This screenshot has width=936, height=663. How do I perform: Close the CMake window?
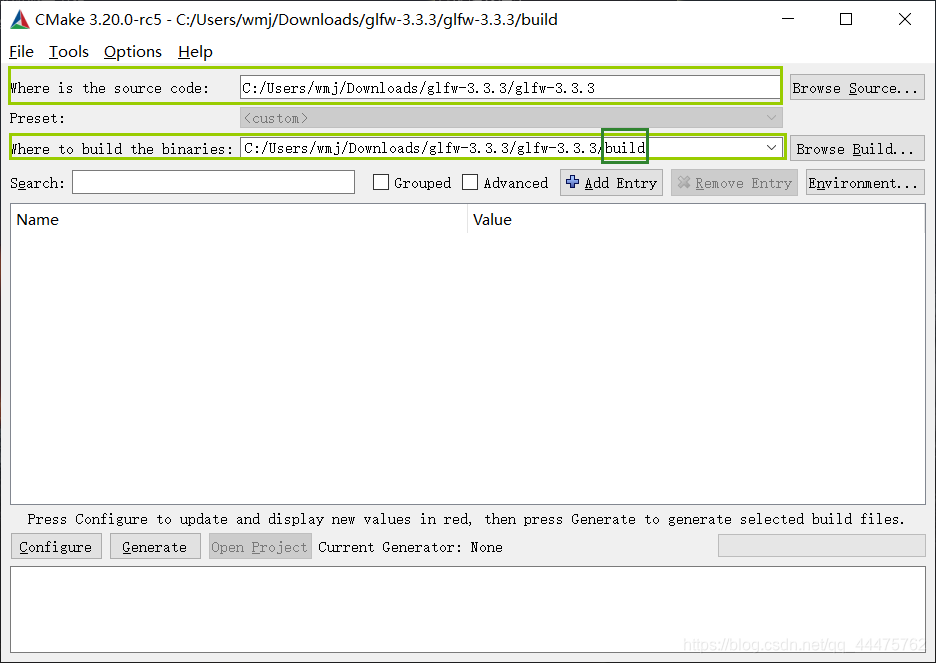pos(905,19)
